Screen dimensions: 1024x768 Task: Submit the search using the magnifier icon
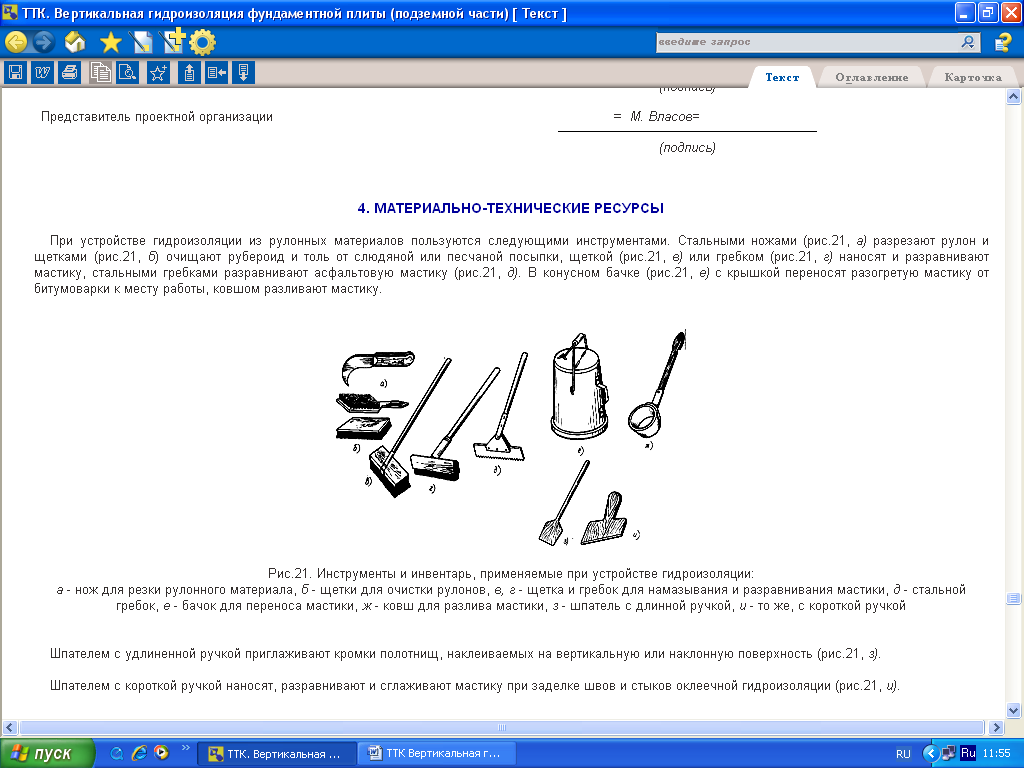[968, 42]
